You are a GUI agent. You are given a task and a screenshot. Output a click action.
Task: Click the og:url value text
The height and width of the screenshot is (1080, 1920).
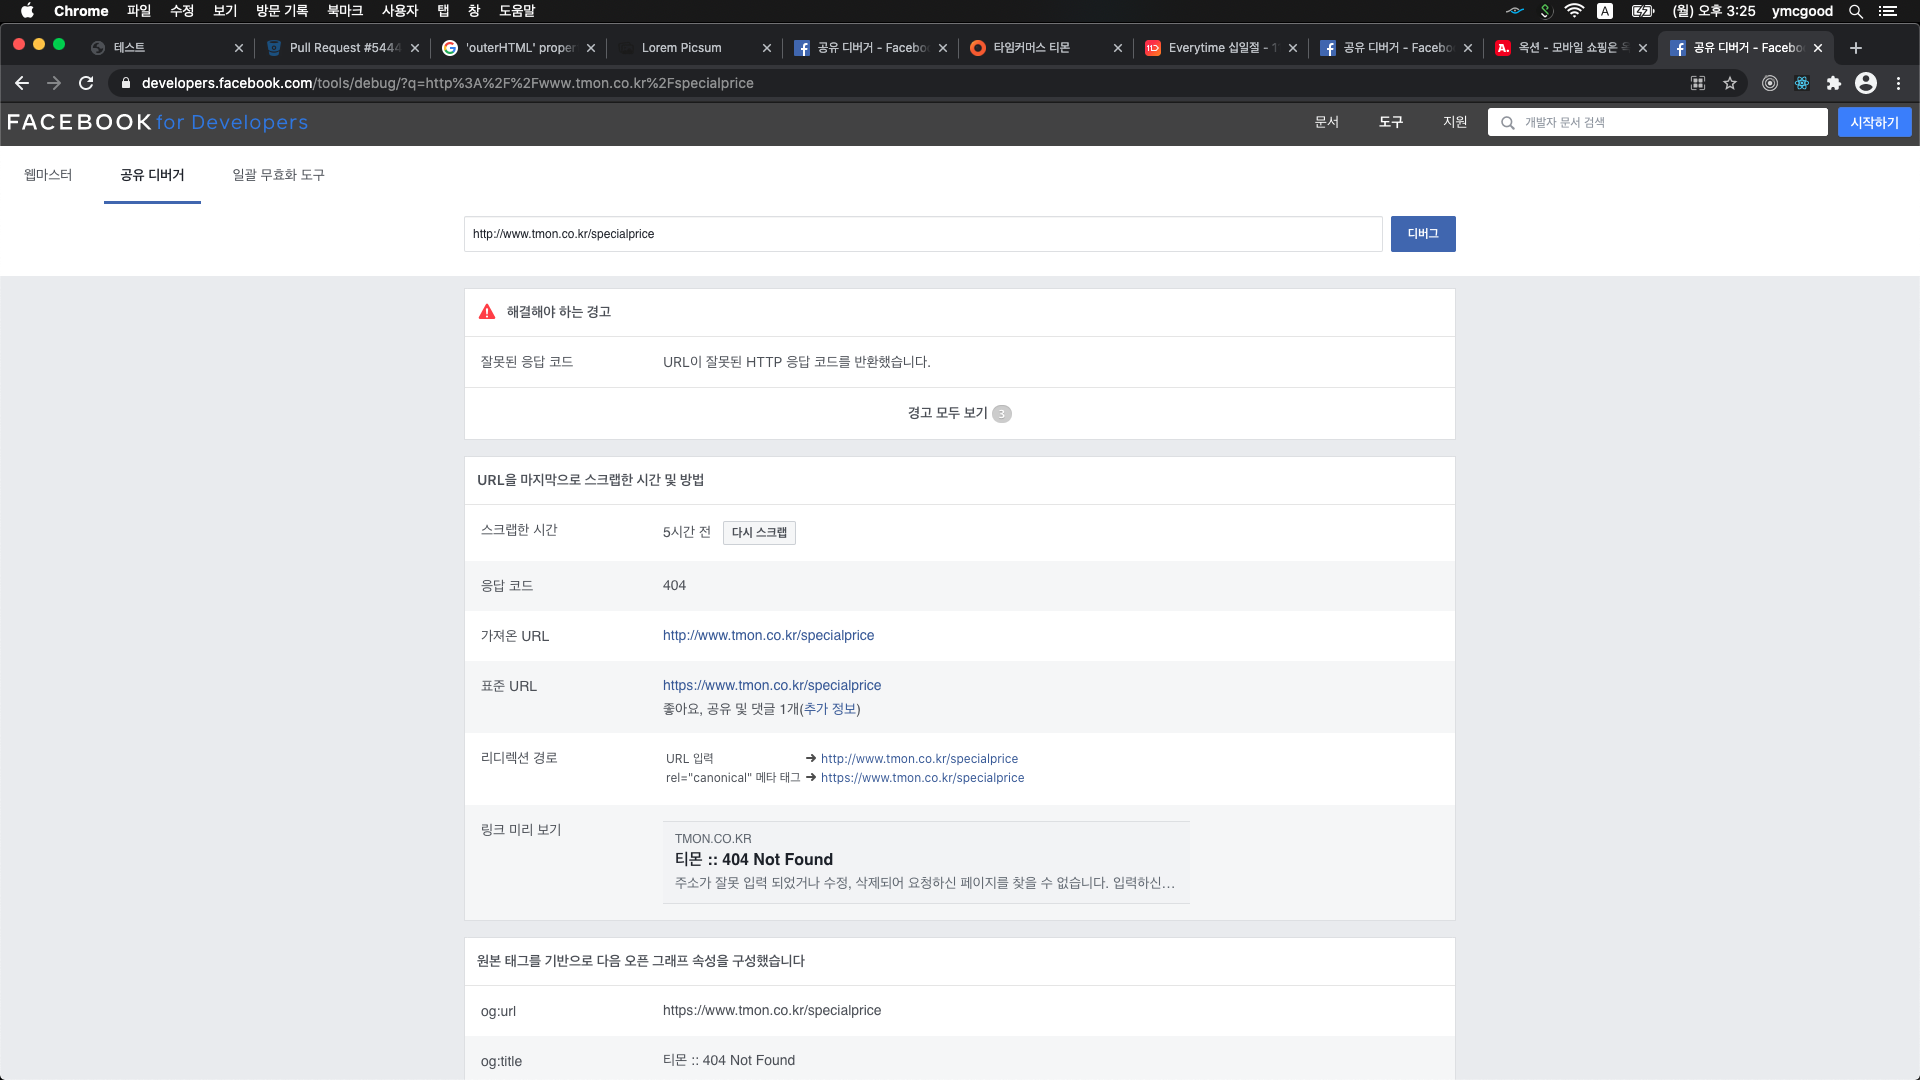click(x=772, y=1010)
